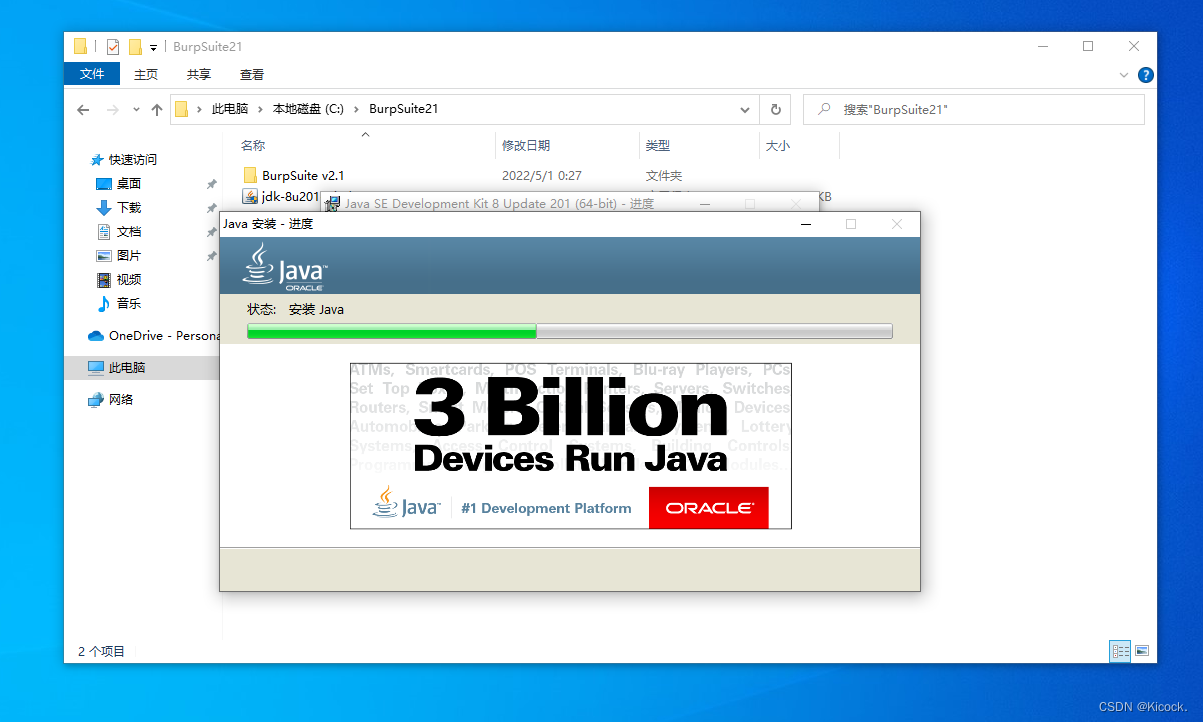The height and width of the screenshot is (722, 1203).
Task: Open 音乐 in the navigation pane
Action: [x=129, y=304]
